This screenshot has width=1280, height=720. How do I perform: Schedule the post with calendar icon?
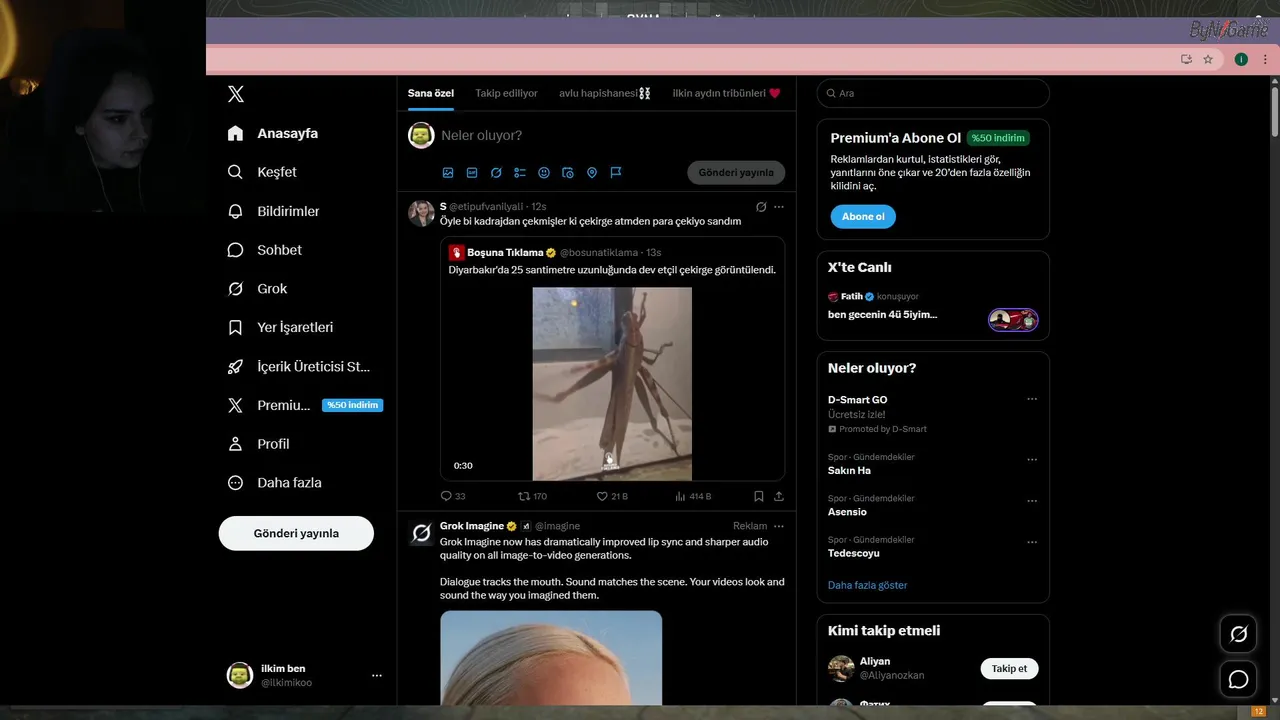(x=568, y=172)
